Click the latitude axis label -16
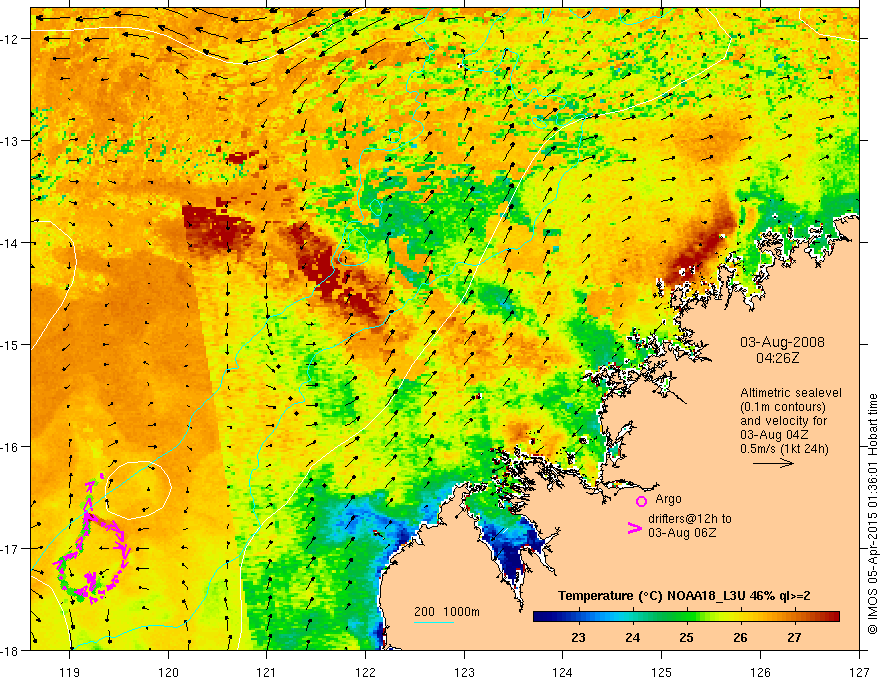This screenshot has width=880, height=680. [x=10, y=447]
